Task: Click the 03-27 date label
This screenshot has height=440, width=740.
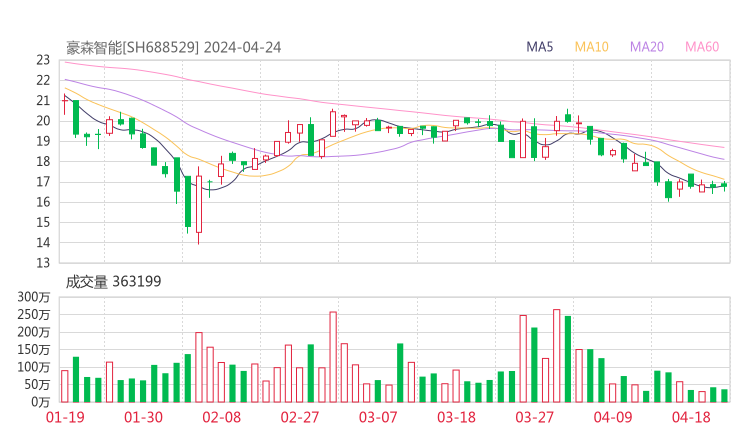Action: point(534,417)
